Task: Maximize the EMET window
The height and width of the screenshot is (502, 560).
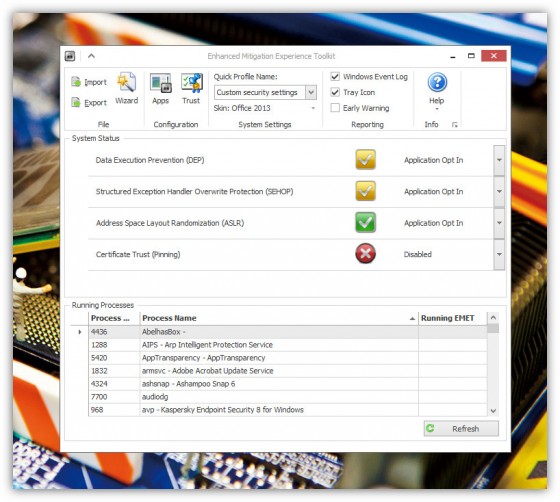Action: pyautogui.click(x=471, y=56)
